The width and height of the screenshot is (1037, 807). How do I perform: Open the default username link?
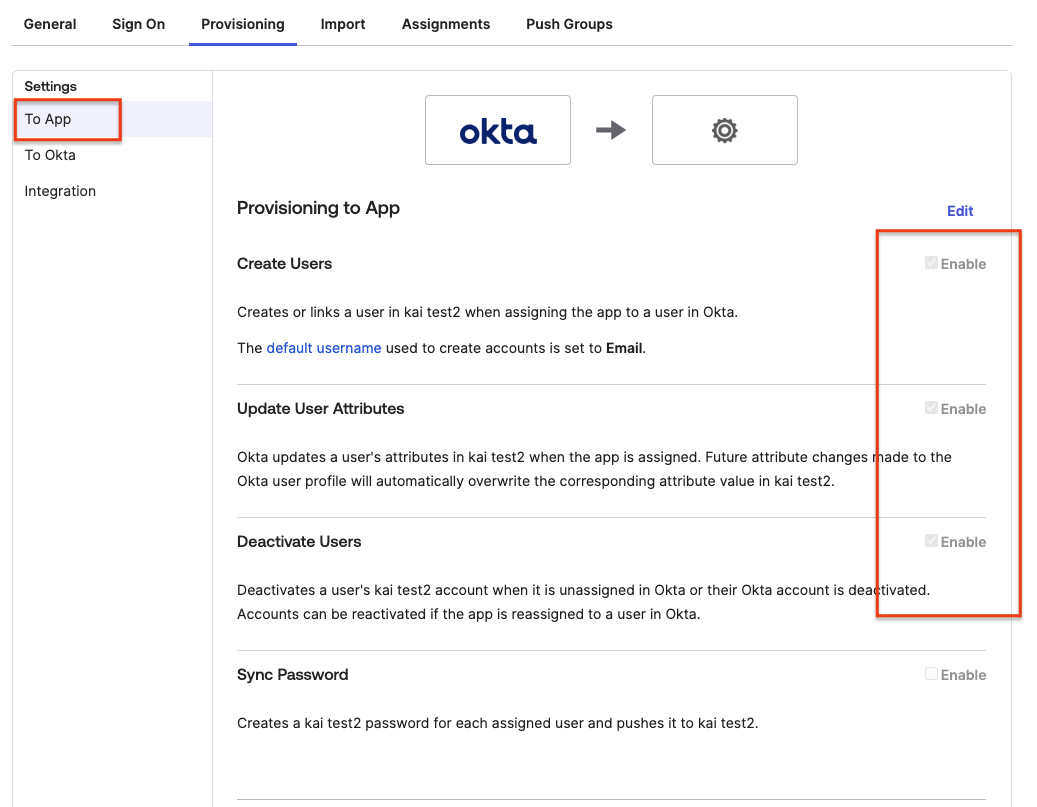323,348
